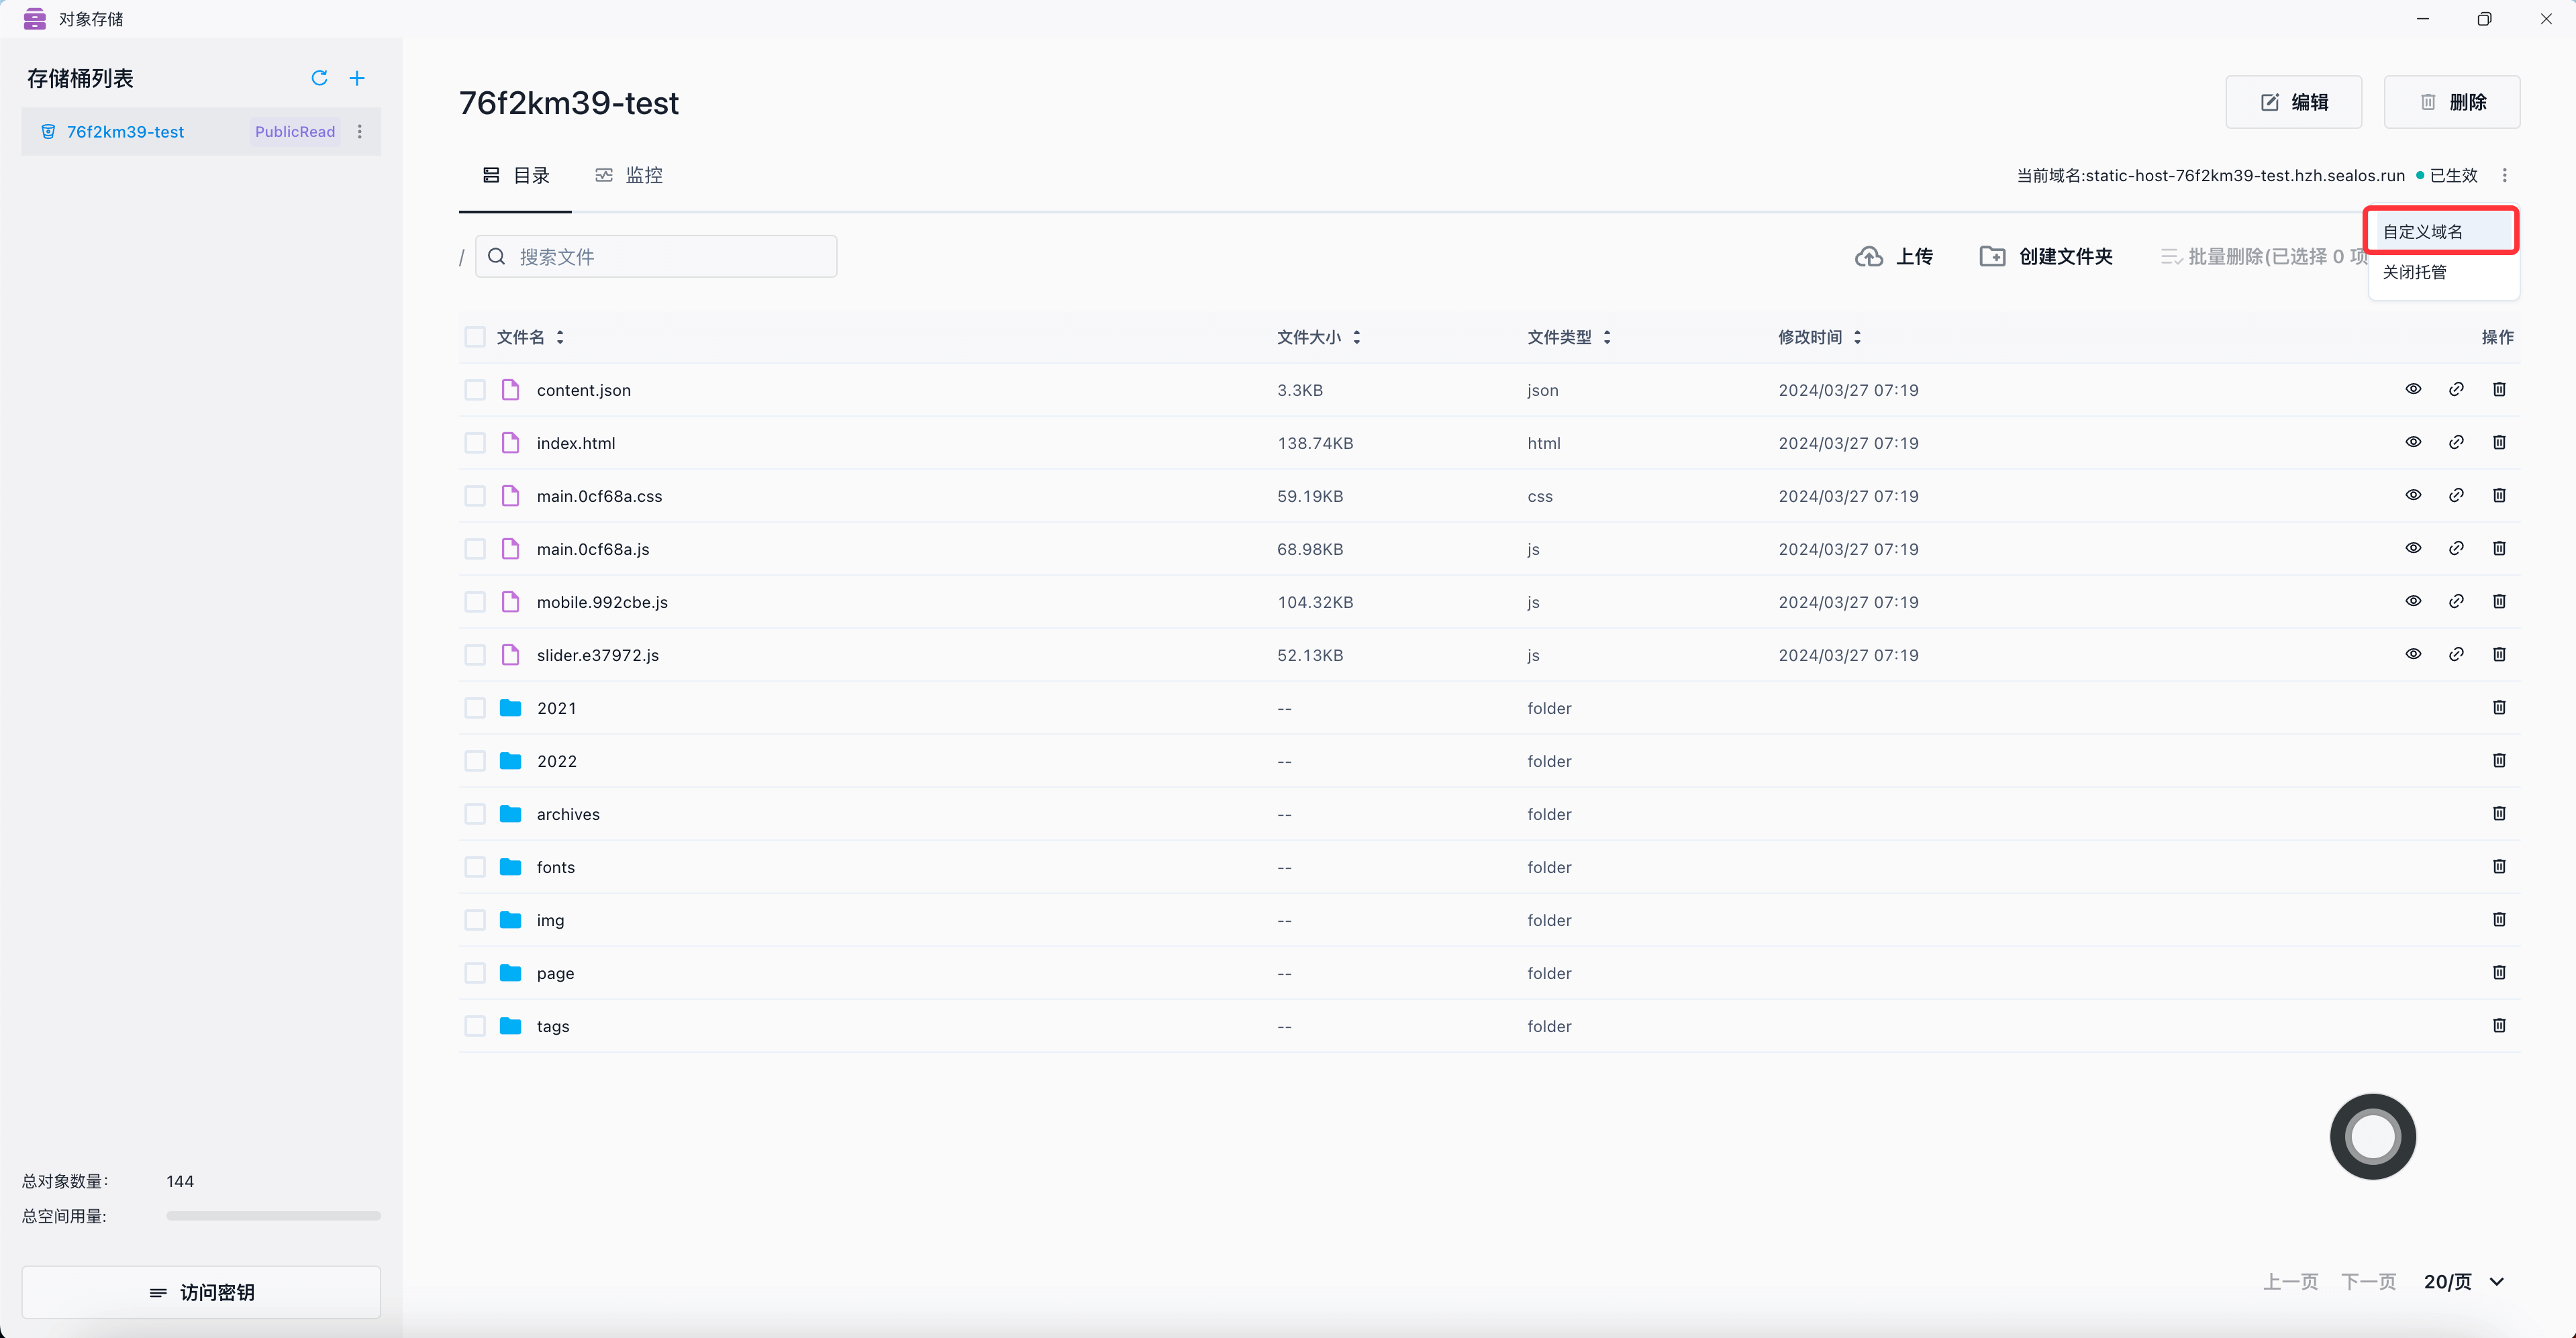Screen dimensions: 2576x1338
Task: Delete the tags folder
Action: point(2499,1025)
